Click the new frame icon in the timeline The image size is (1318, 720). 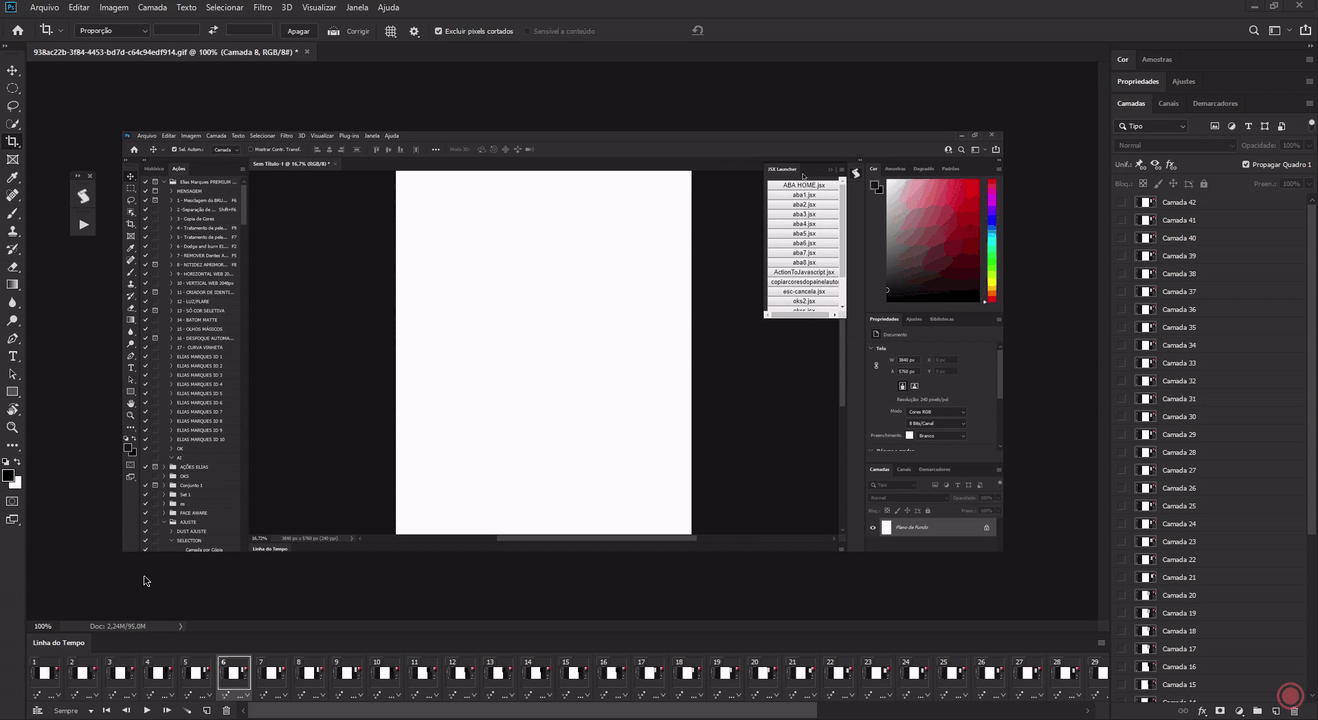point(207,710)
